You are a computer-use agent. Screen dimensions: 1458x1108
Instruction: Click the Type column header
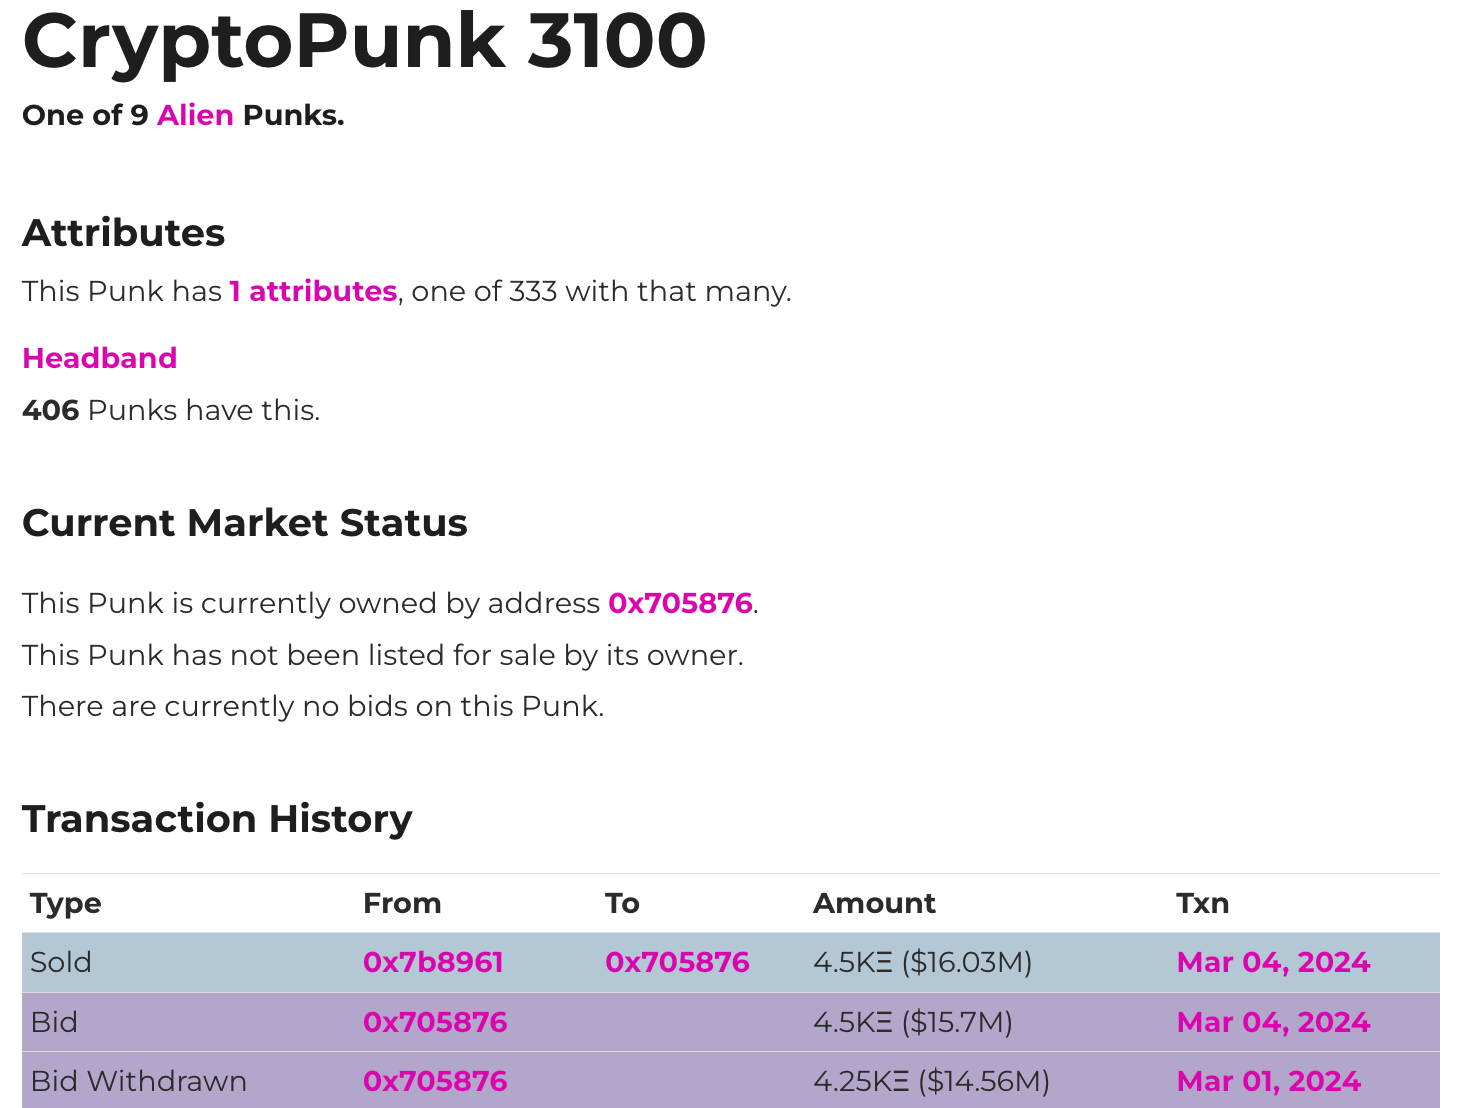[x=66, y=903]
